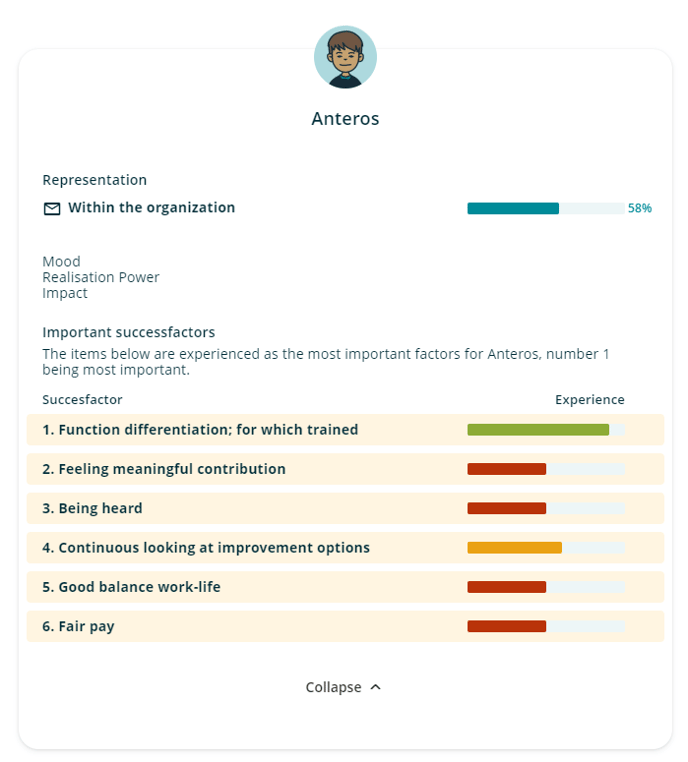Click the Anteros name heading
The height and width of the screenshot is (762, 688).
[345, 119]
